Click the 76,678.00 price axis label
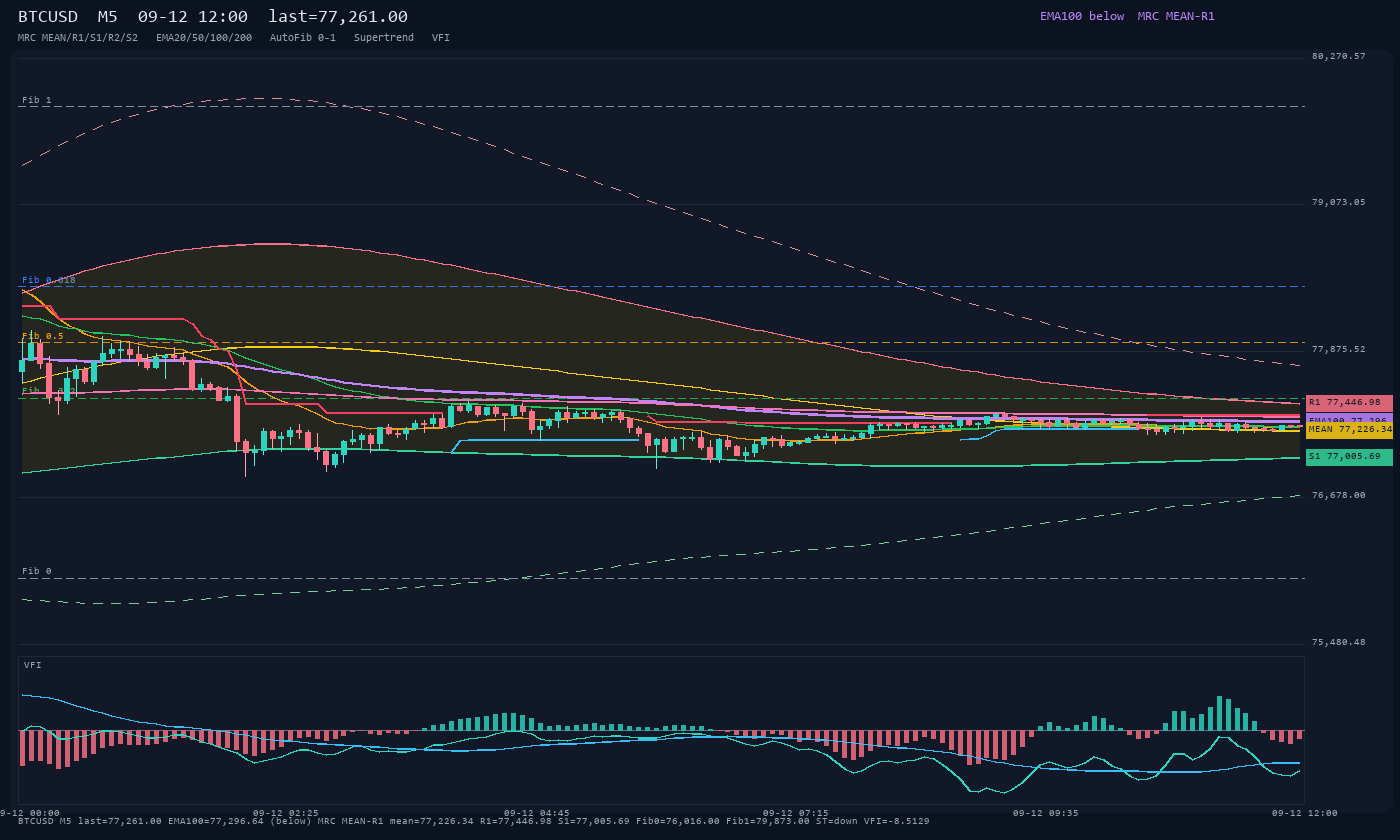The width and height of the screenshot is (1400, 840). pyautogui.click(x=1338, y=495)
